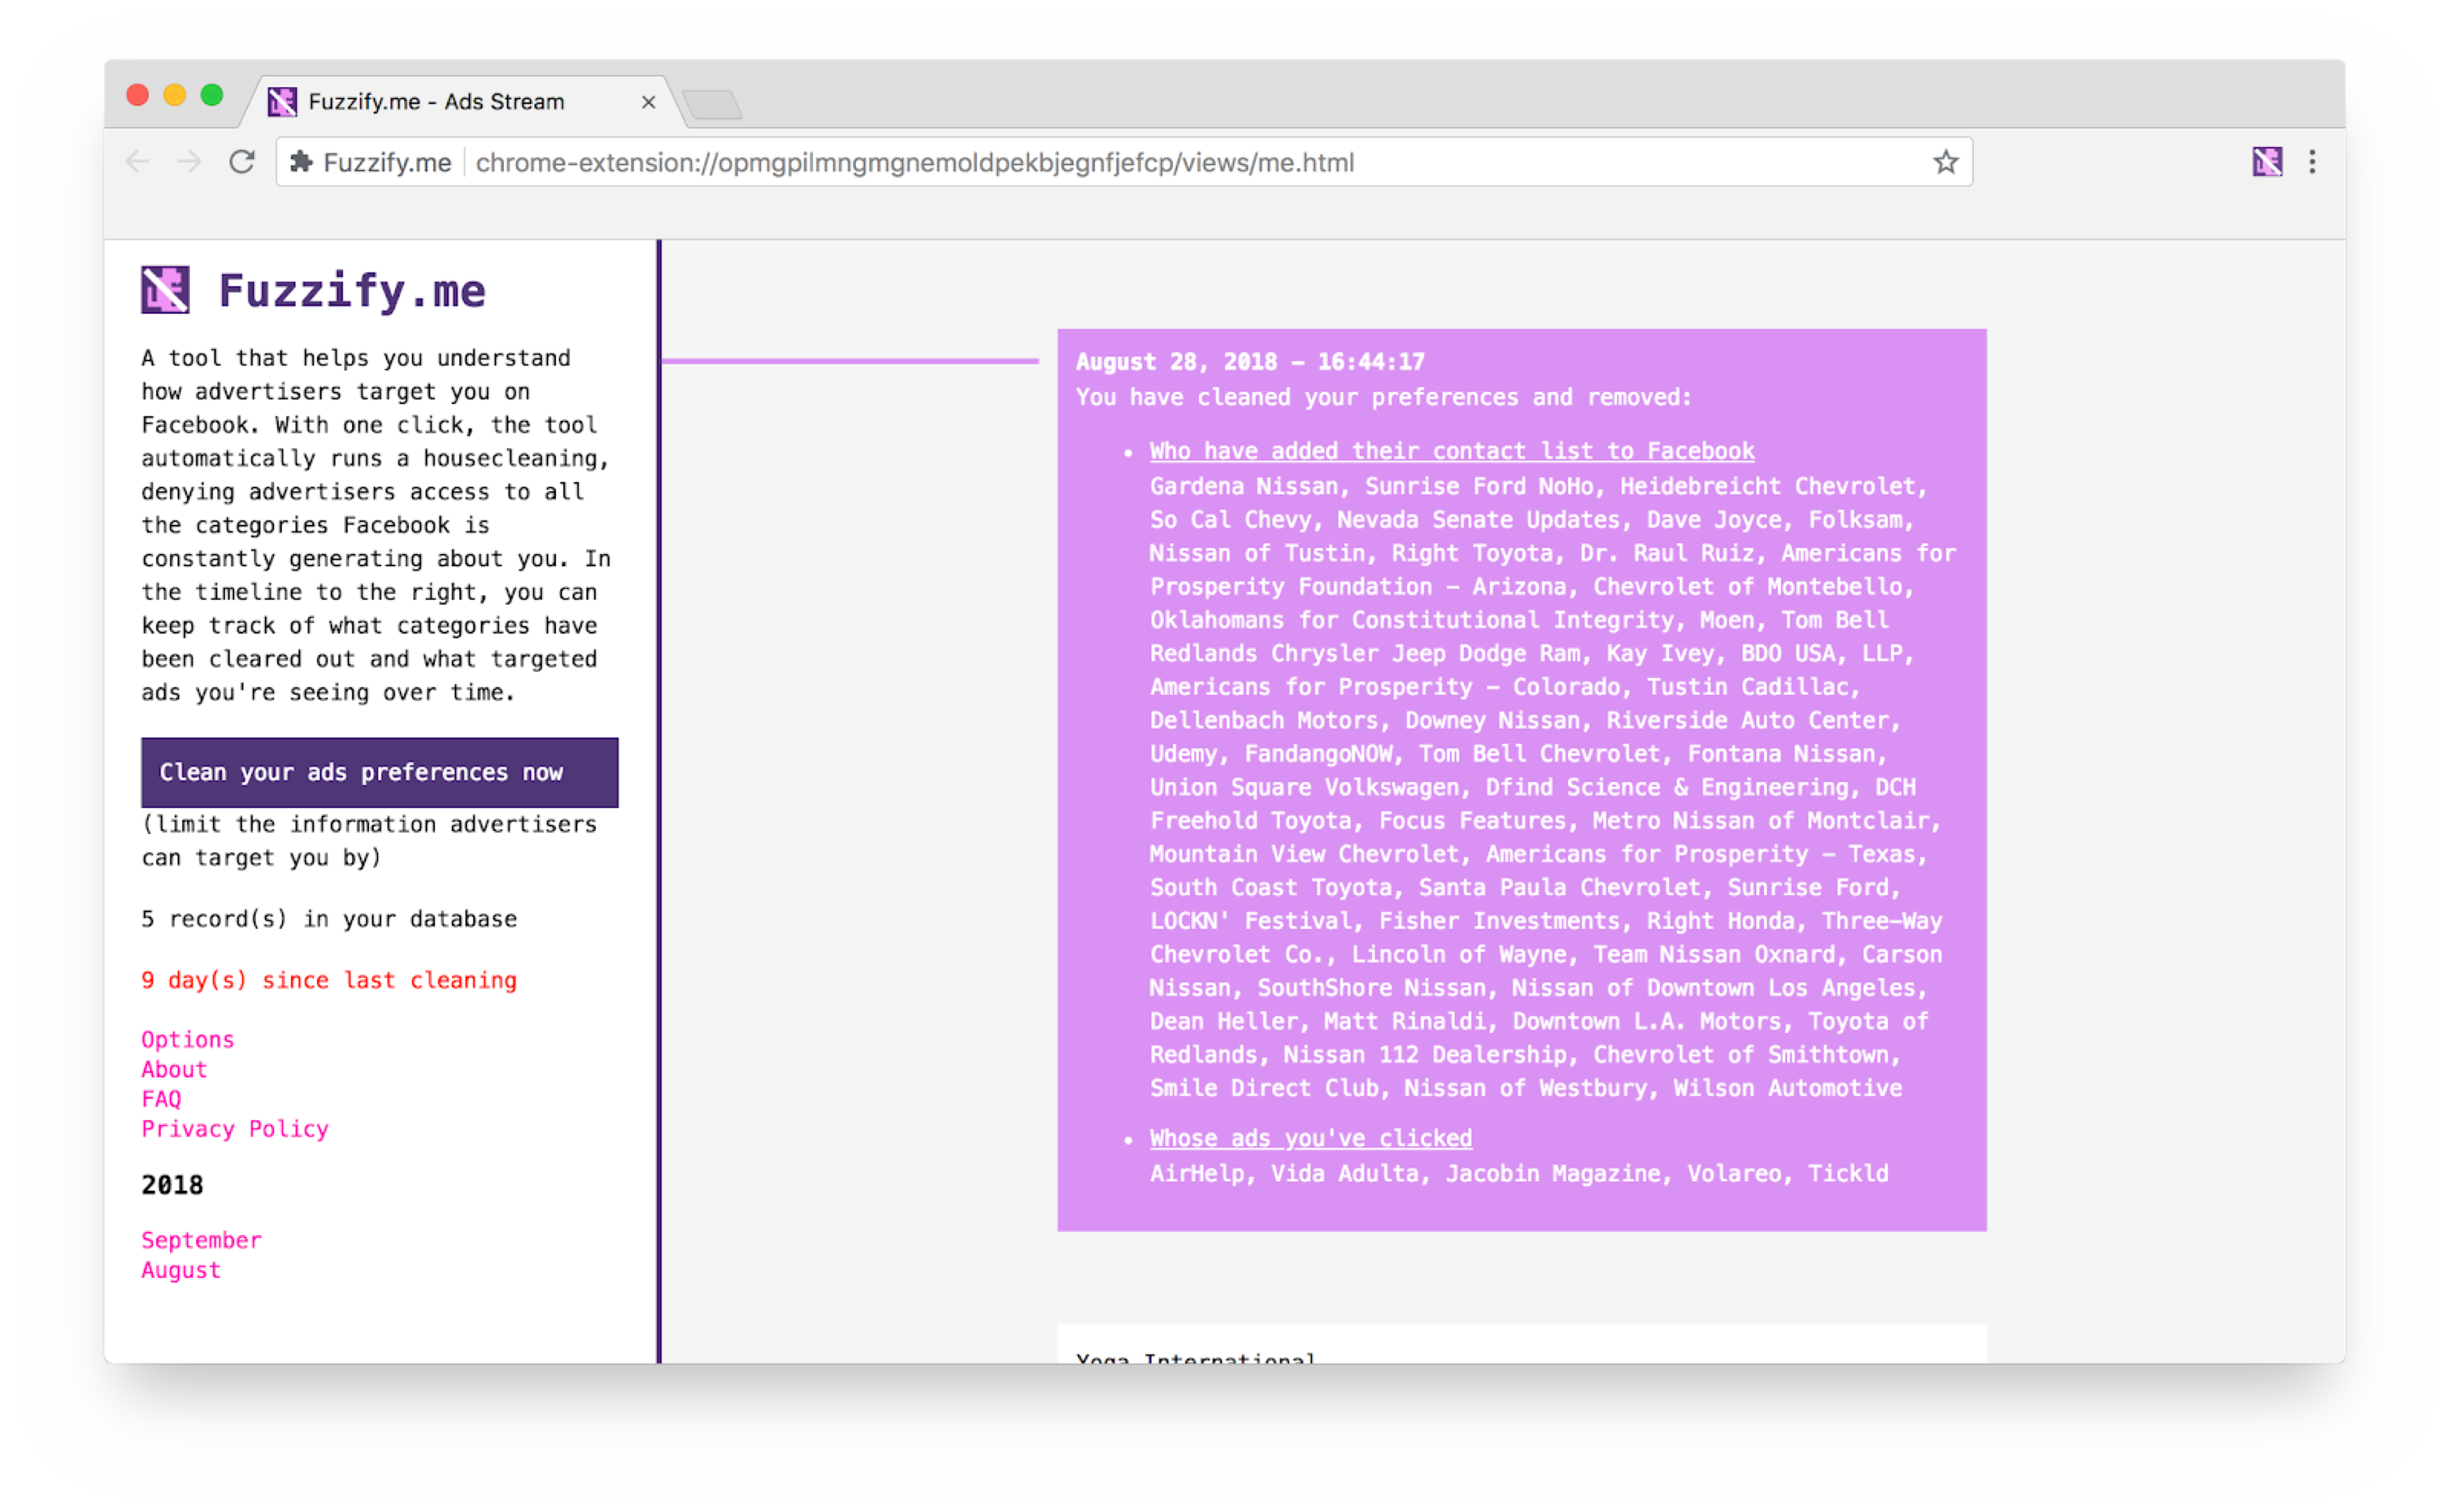Open a new browser tab
Image resolution: width=2450 pixels, height=1512 pixels.
712,104
